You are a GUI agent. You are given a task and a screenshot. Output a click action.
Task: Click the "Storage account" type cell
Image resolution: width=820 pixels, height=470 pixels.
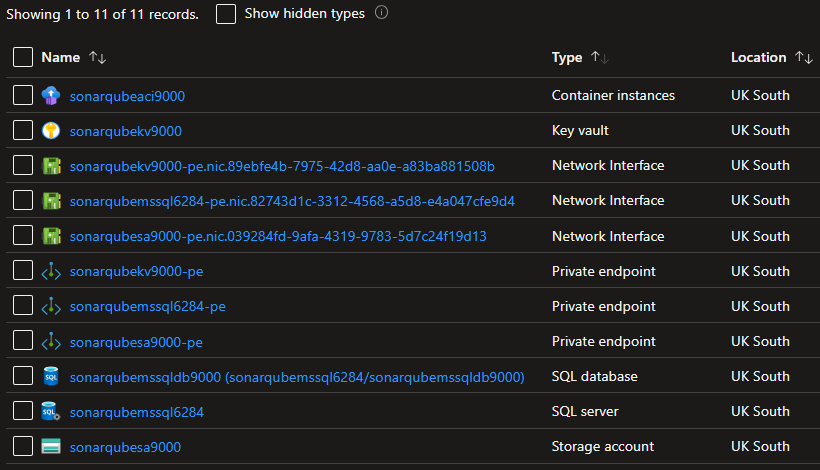coord(602,446)
